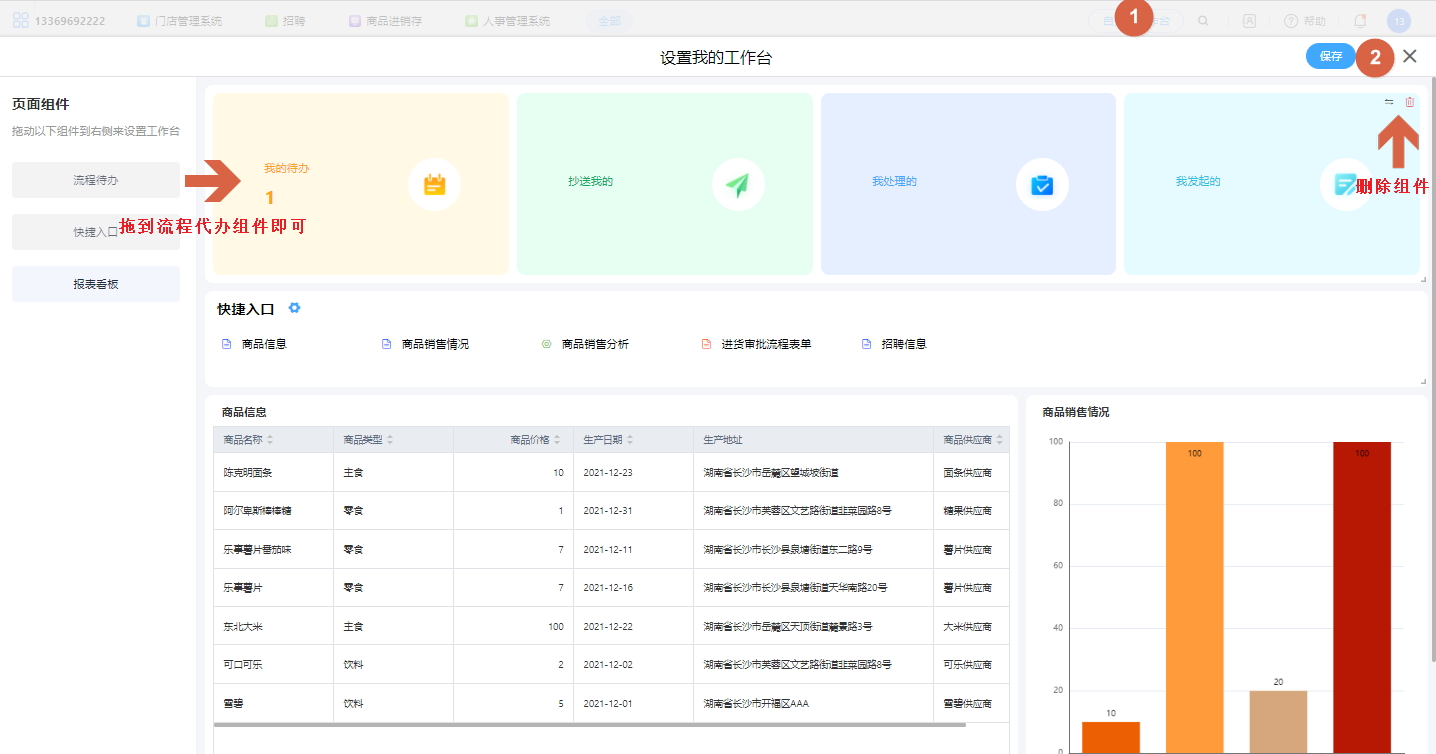Click the 我处理的 clipboard icon
Viewport: 1436px width, 754px height.
click(1042, 185)
